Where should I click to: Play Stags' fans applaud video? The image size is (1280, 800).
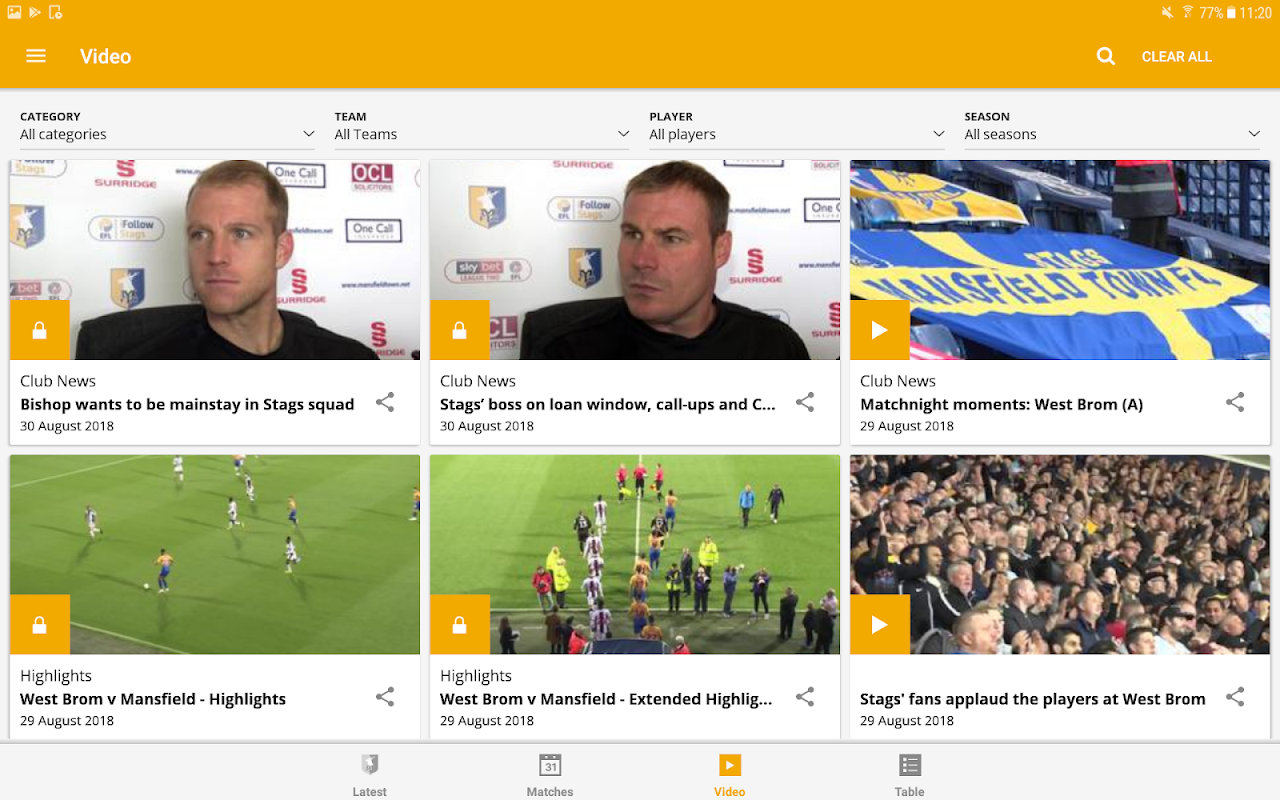(880, 625)
